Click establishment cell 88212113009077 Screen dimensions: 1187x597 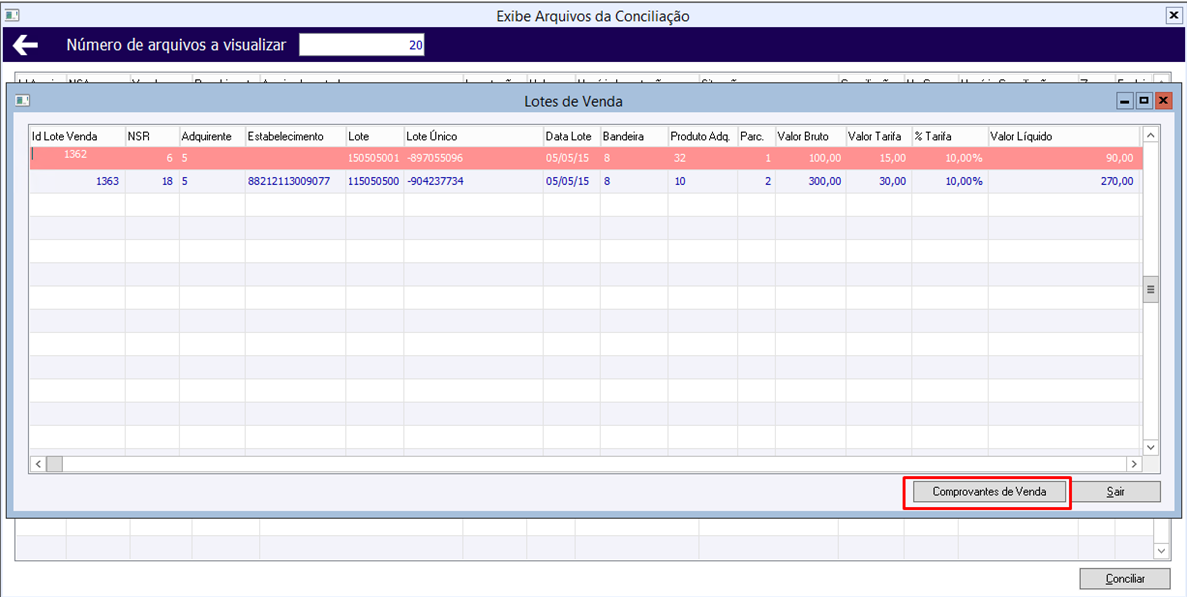coord(295,182)
